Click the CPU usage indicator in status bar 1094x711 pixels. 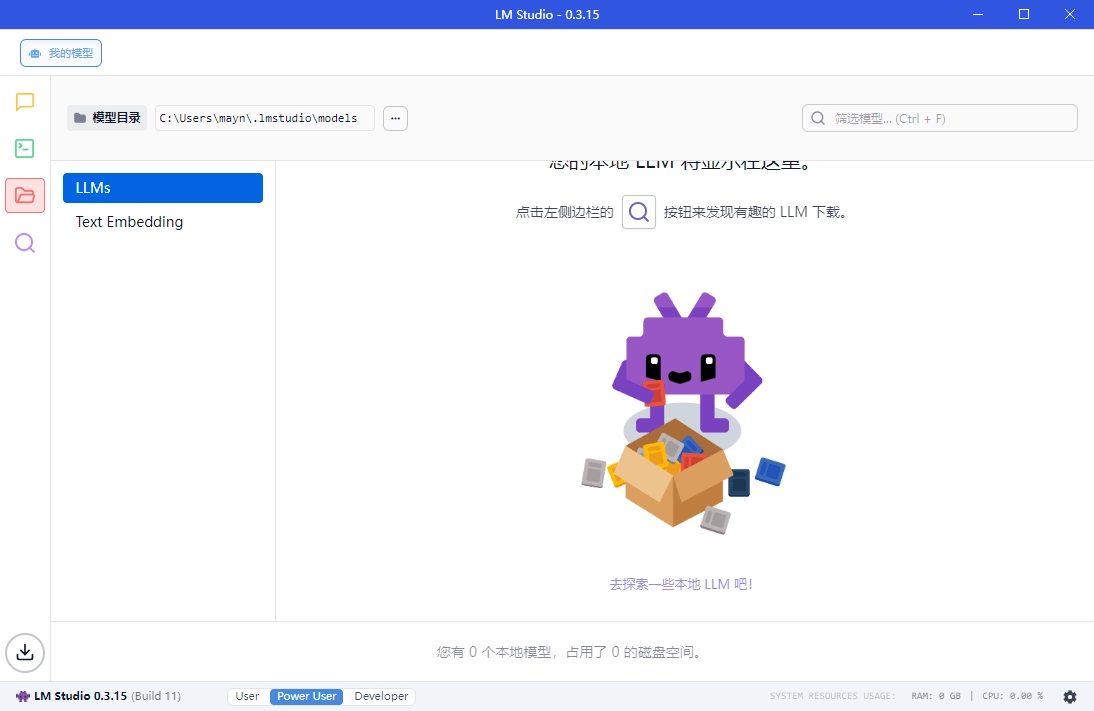[x=1013, y=696]
